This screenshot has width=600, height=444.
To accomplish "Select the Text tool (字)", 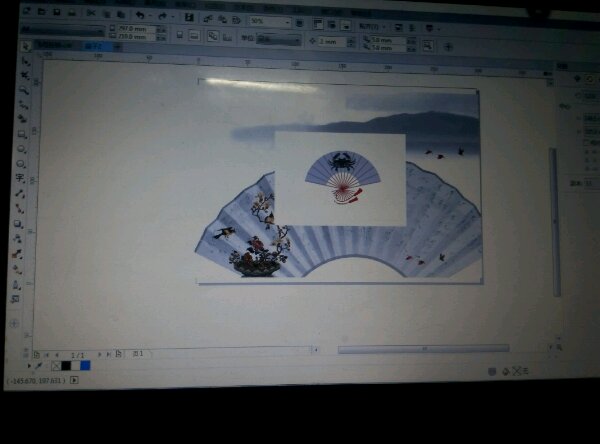I will tap(20, 178).
